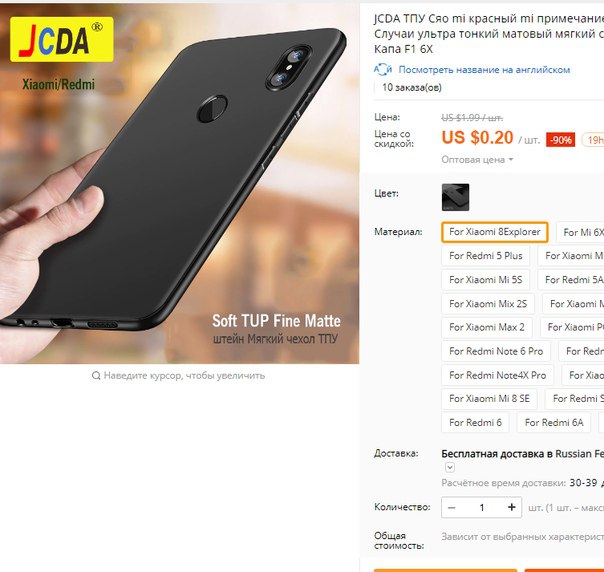Open the main product image of the phone case

pos(180,184)
